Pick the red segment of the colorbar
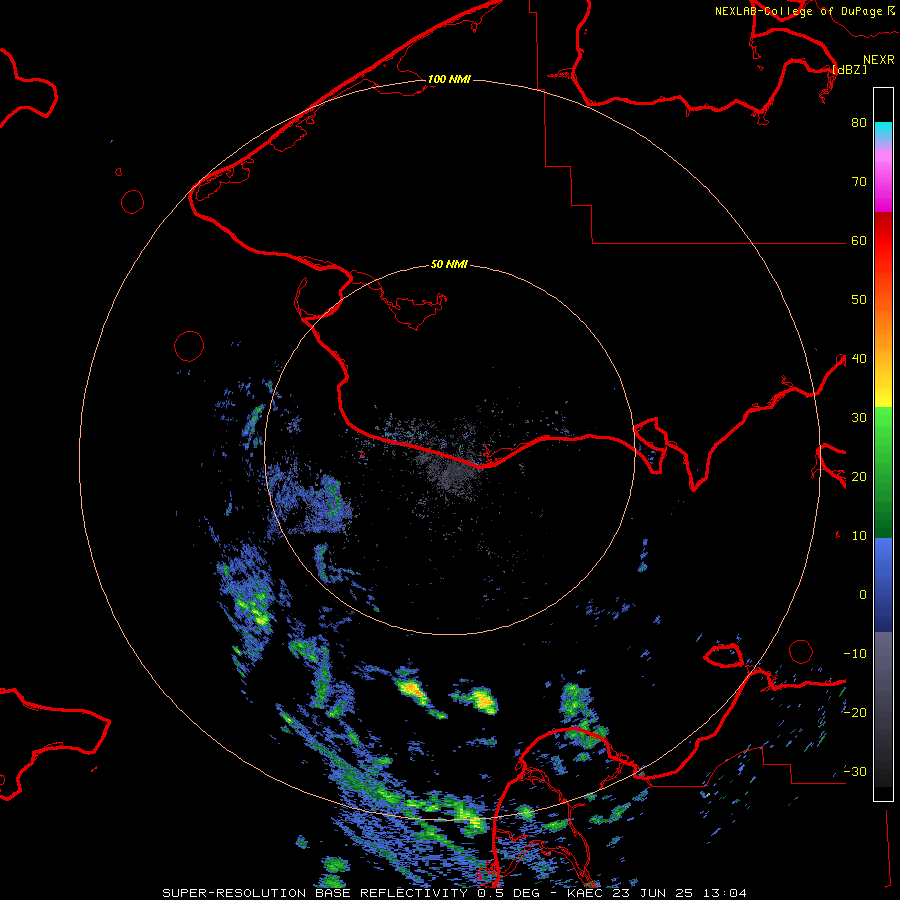The width and height of the screenshot is (900, 900). click(x=883, y=241)
